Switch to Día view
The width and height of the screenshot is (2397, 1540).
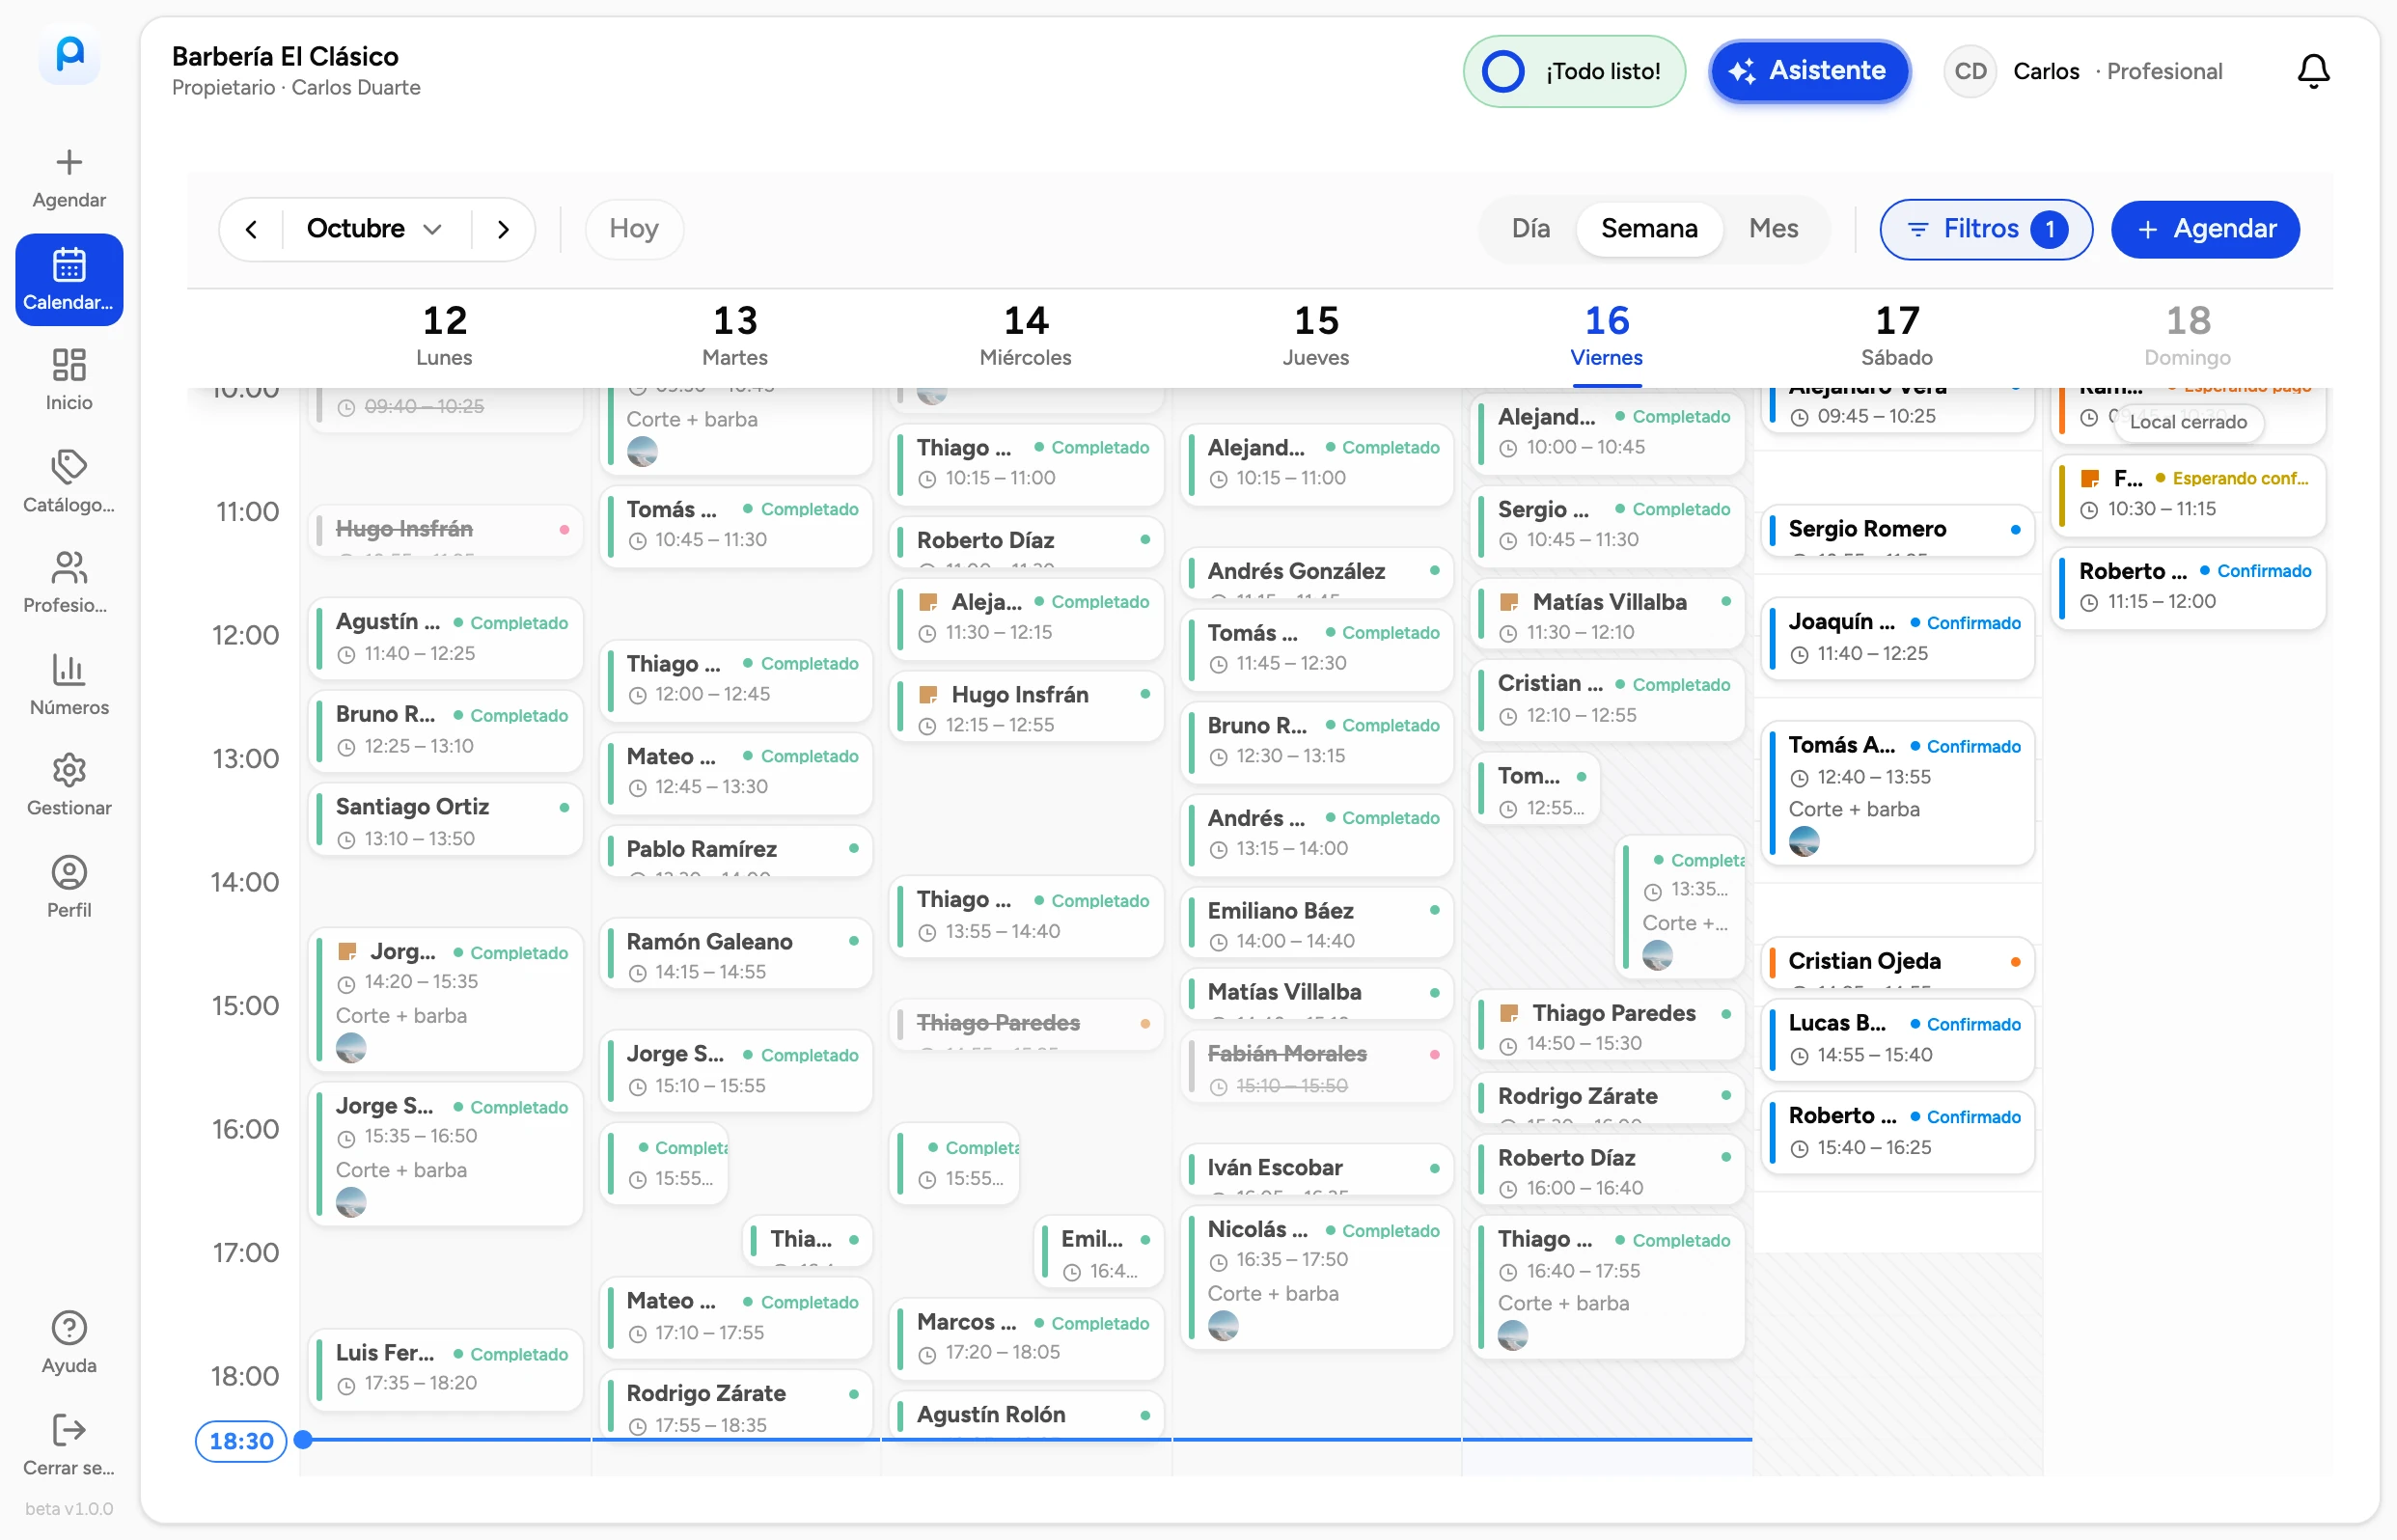(1530, 229)
